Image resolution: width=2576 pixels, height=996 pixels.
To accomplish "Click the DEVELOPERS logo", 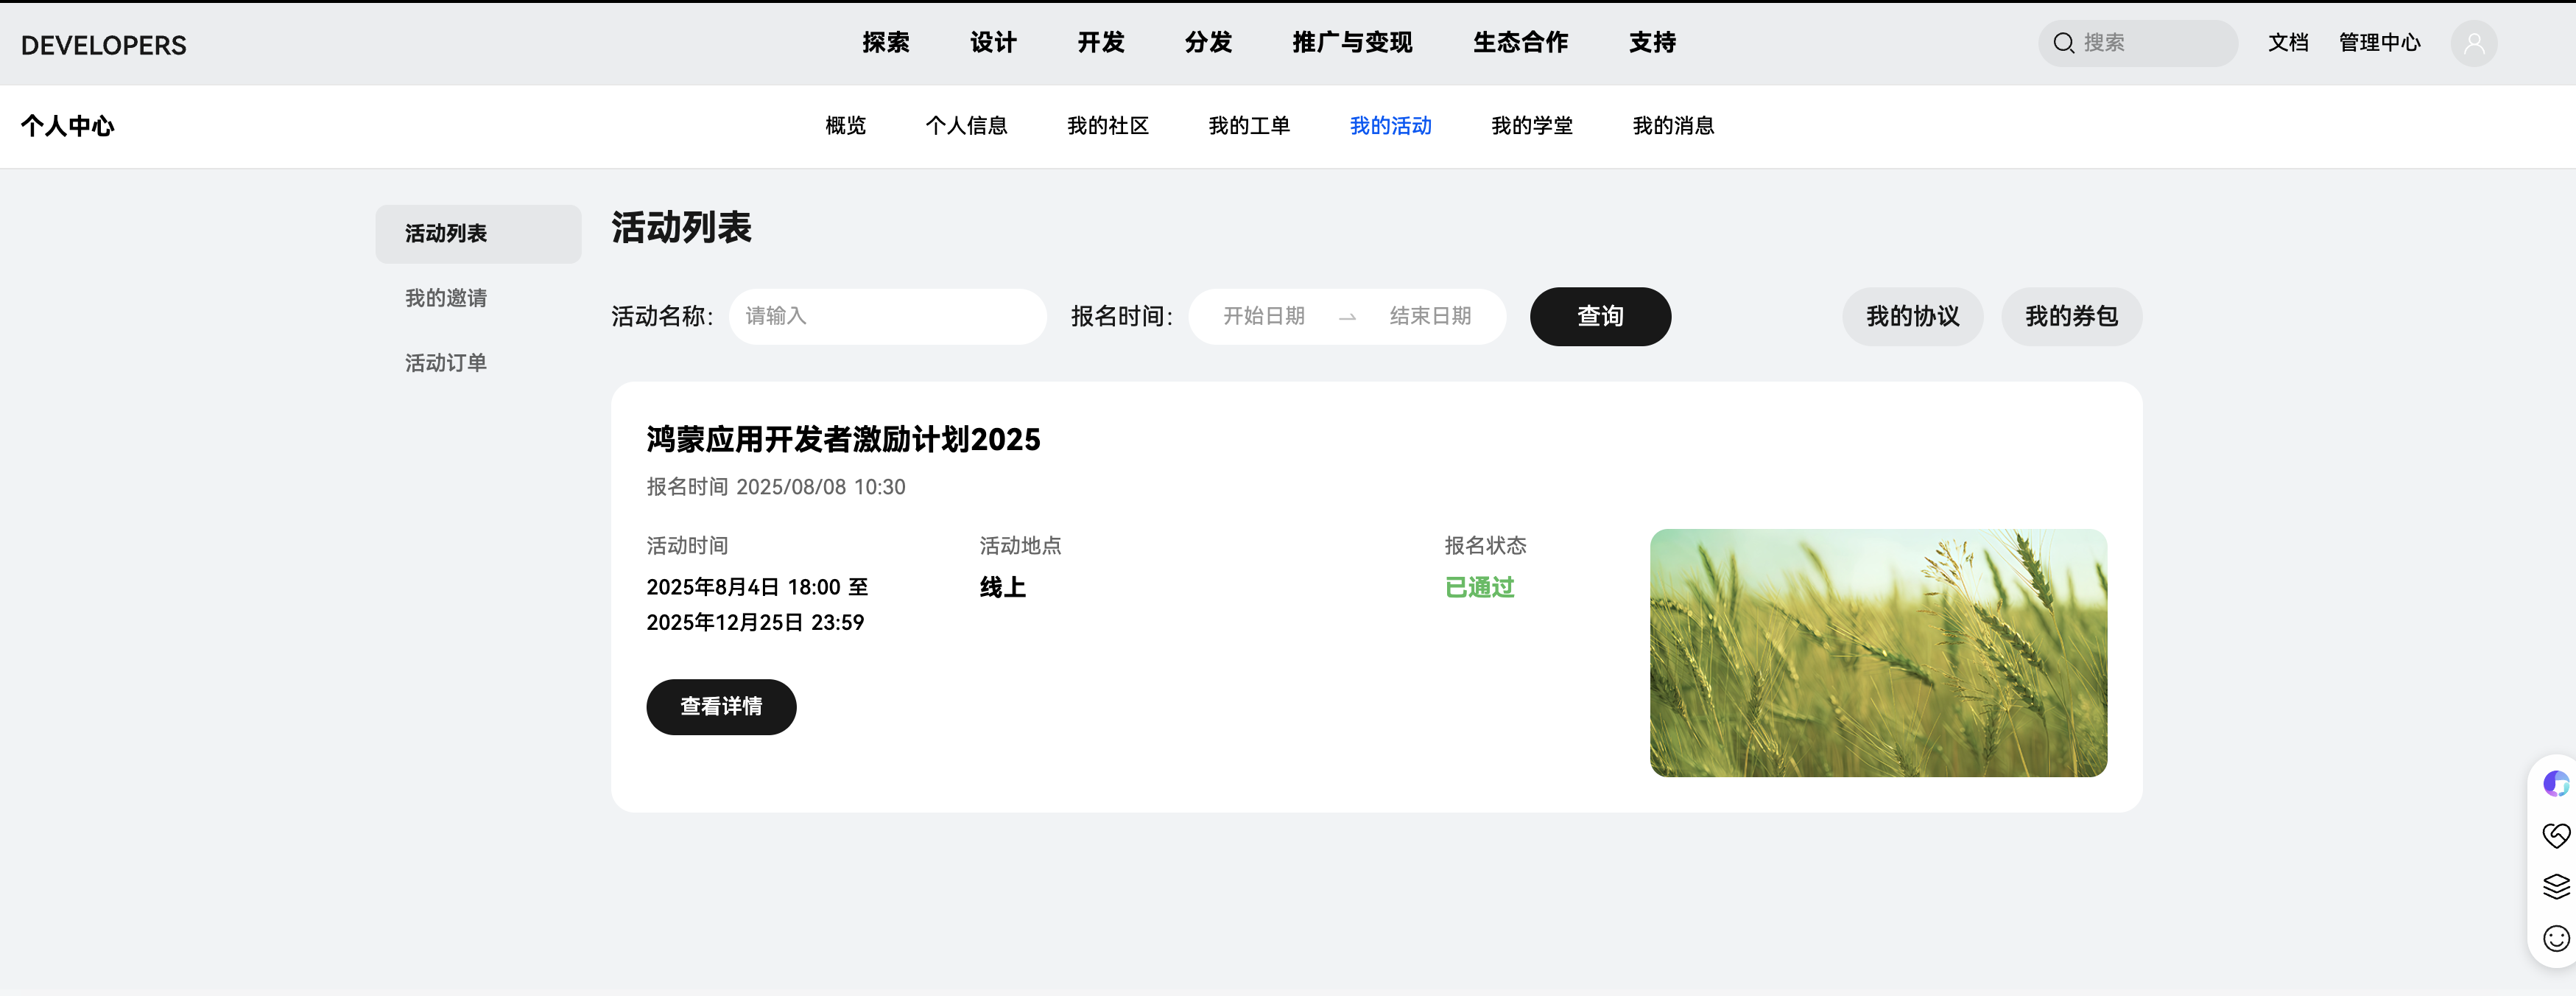I will tap(103, 45).
